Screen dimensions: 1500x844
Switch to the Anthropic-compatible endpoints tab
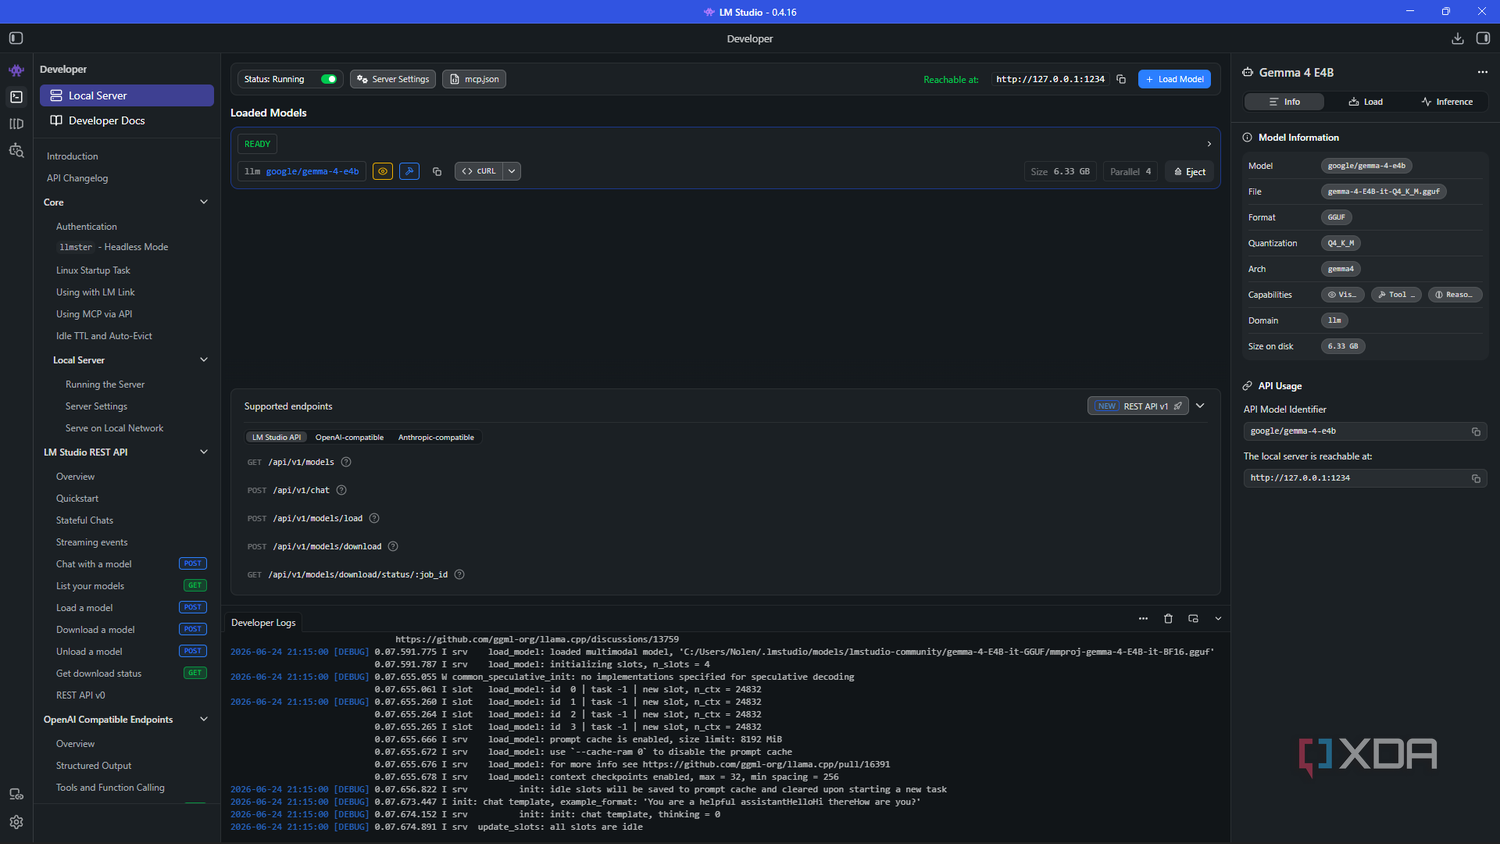click(436, 437)
